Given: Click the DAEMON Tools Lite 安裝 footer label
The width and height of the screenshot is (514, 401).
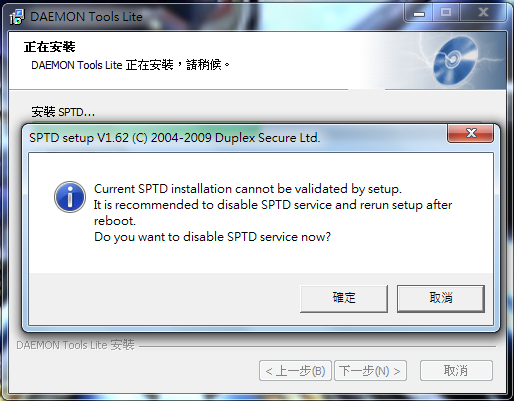Looking at the screenshot, I should pos(75,345).
